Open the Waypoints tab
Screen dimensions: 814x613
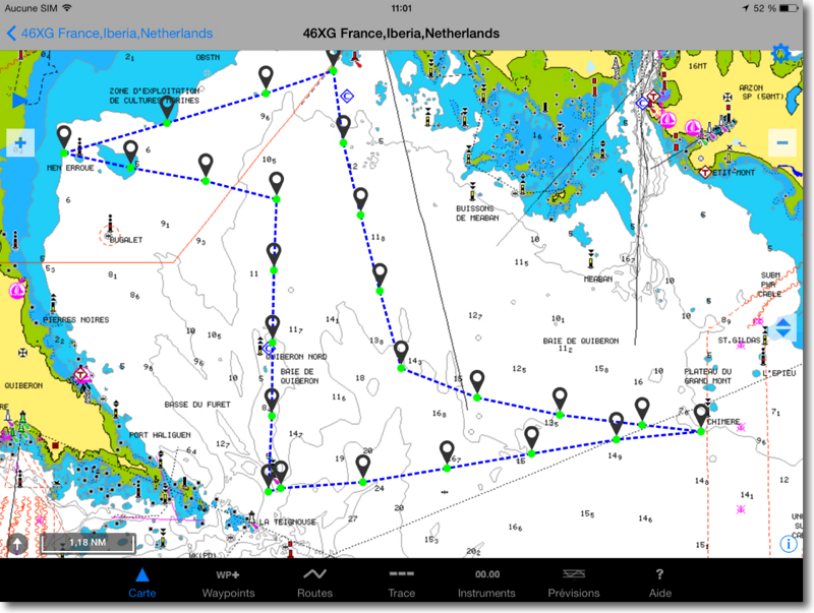coord(228,583)
